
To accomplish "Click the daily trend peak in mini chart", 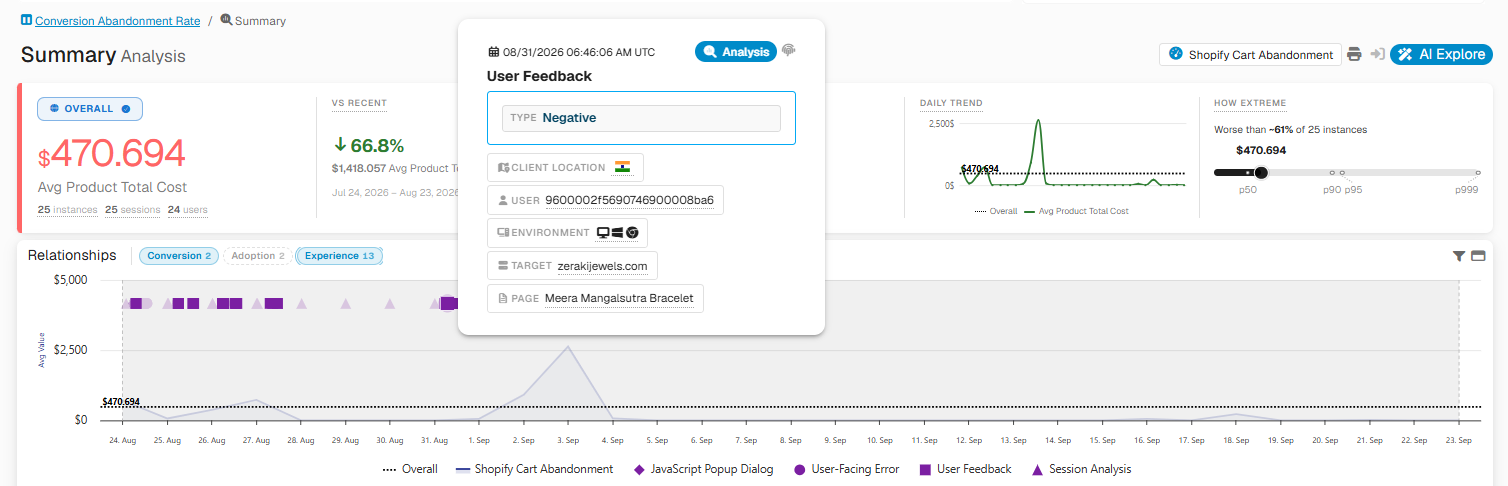I will click(1039, 121).
